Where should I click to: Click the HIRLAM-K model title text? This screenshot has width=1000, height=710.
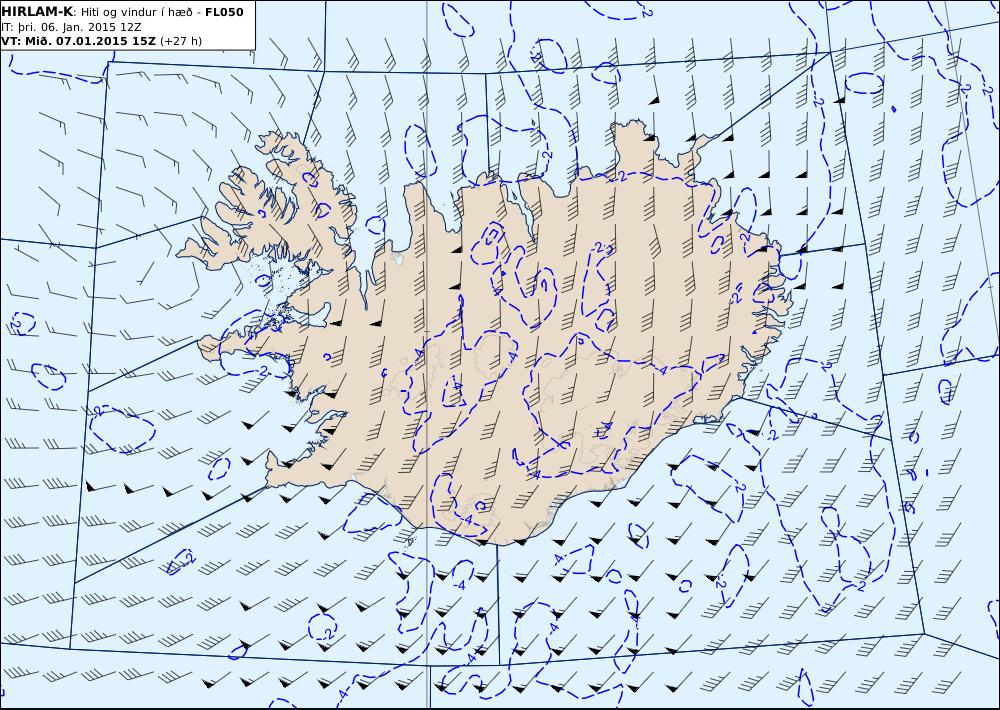(x=38, y=12)
